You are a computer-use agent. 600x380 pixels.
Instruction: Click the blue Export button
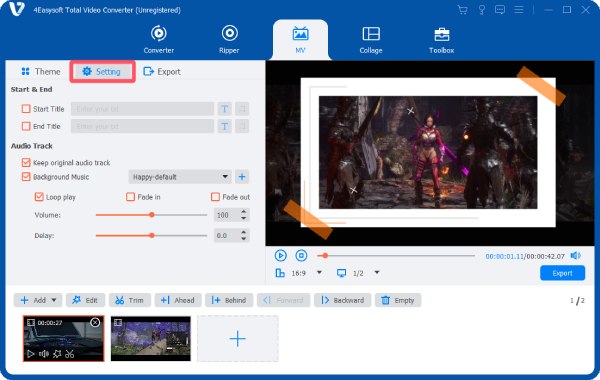coord(562,273)
